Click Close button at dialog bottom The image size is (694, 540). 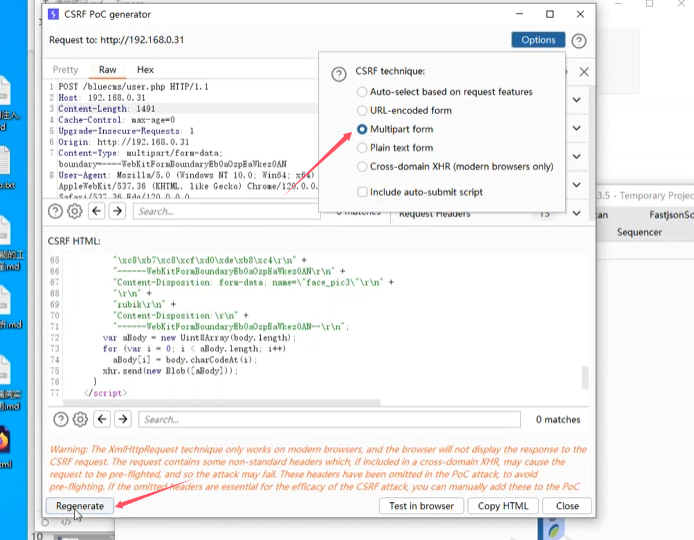(x=567, y=506)
